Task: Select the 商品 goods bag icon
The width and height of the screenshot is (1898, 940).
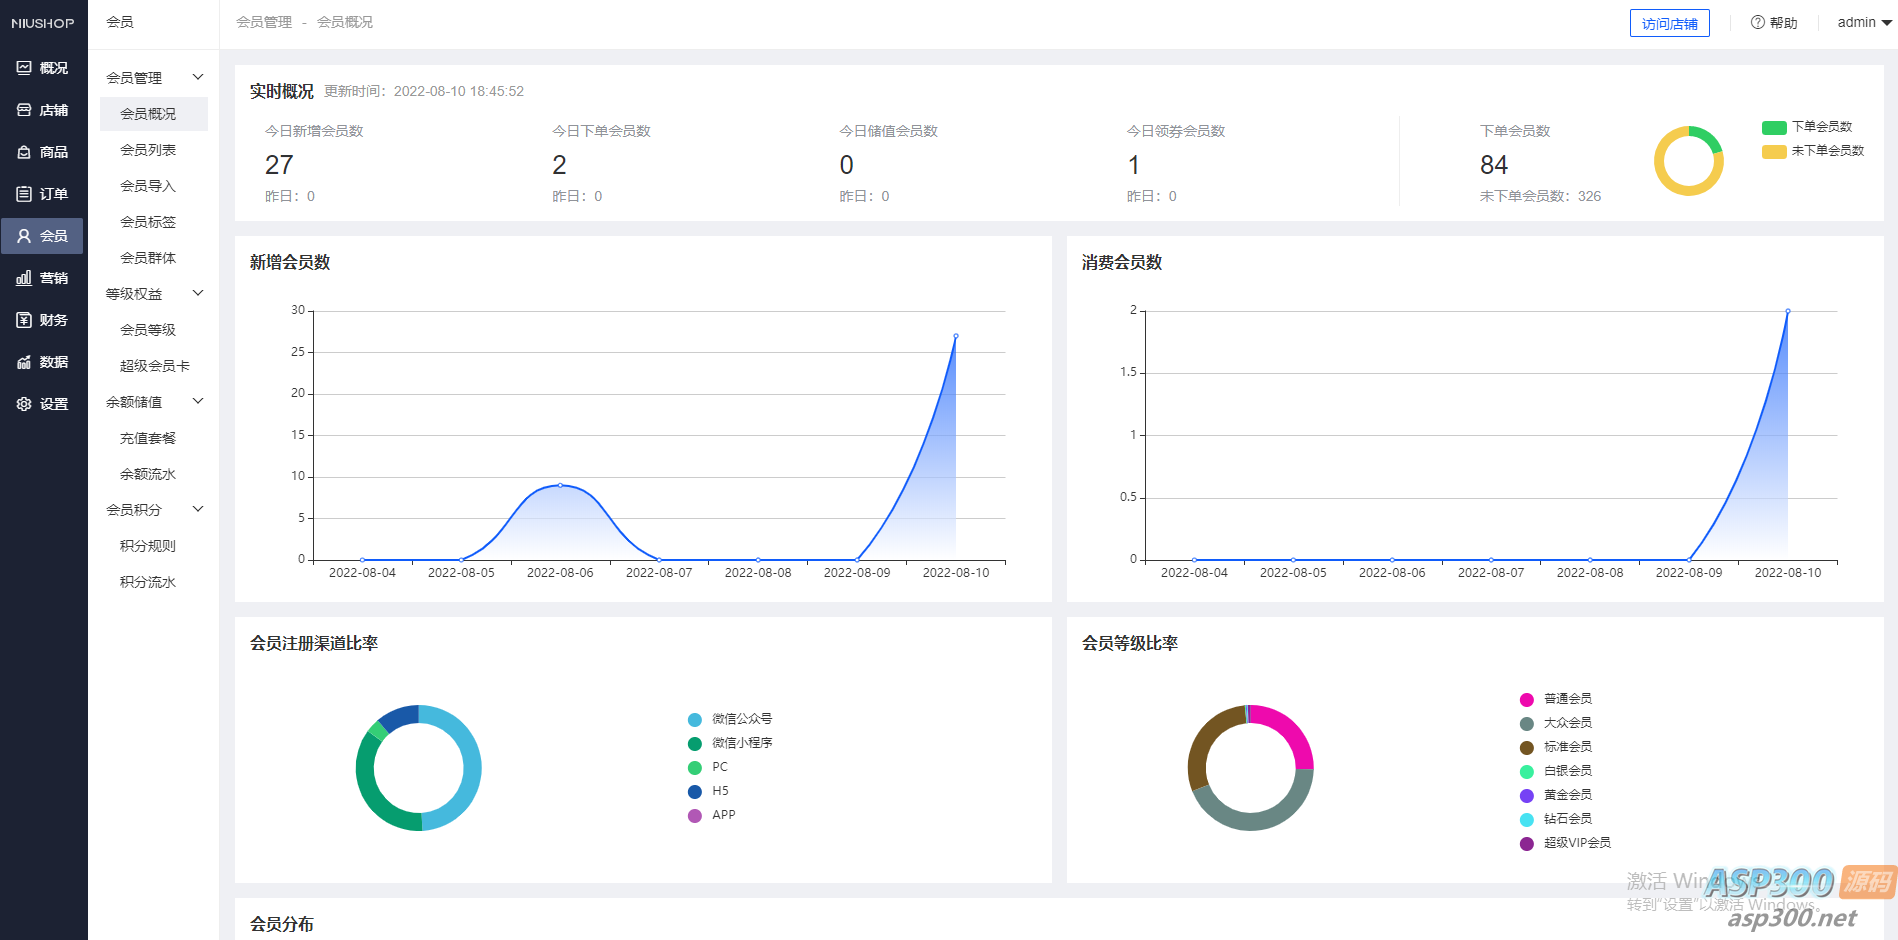Action: (x=24, y=152)
